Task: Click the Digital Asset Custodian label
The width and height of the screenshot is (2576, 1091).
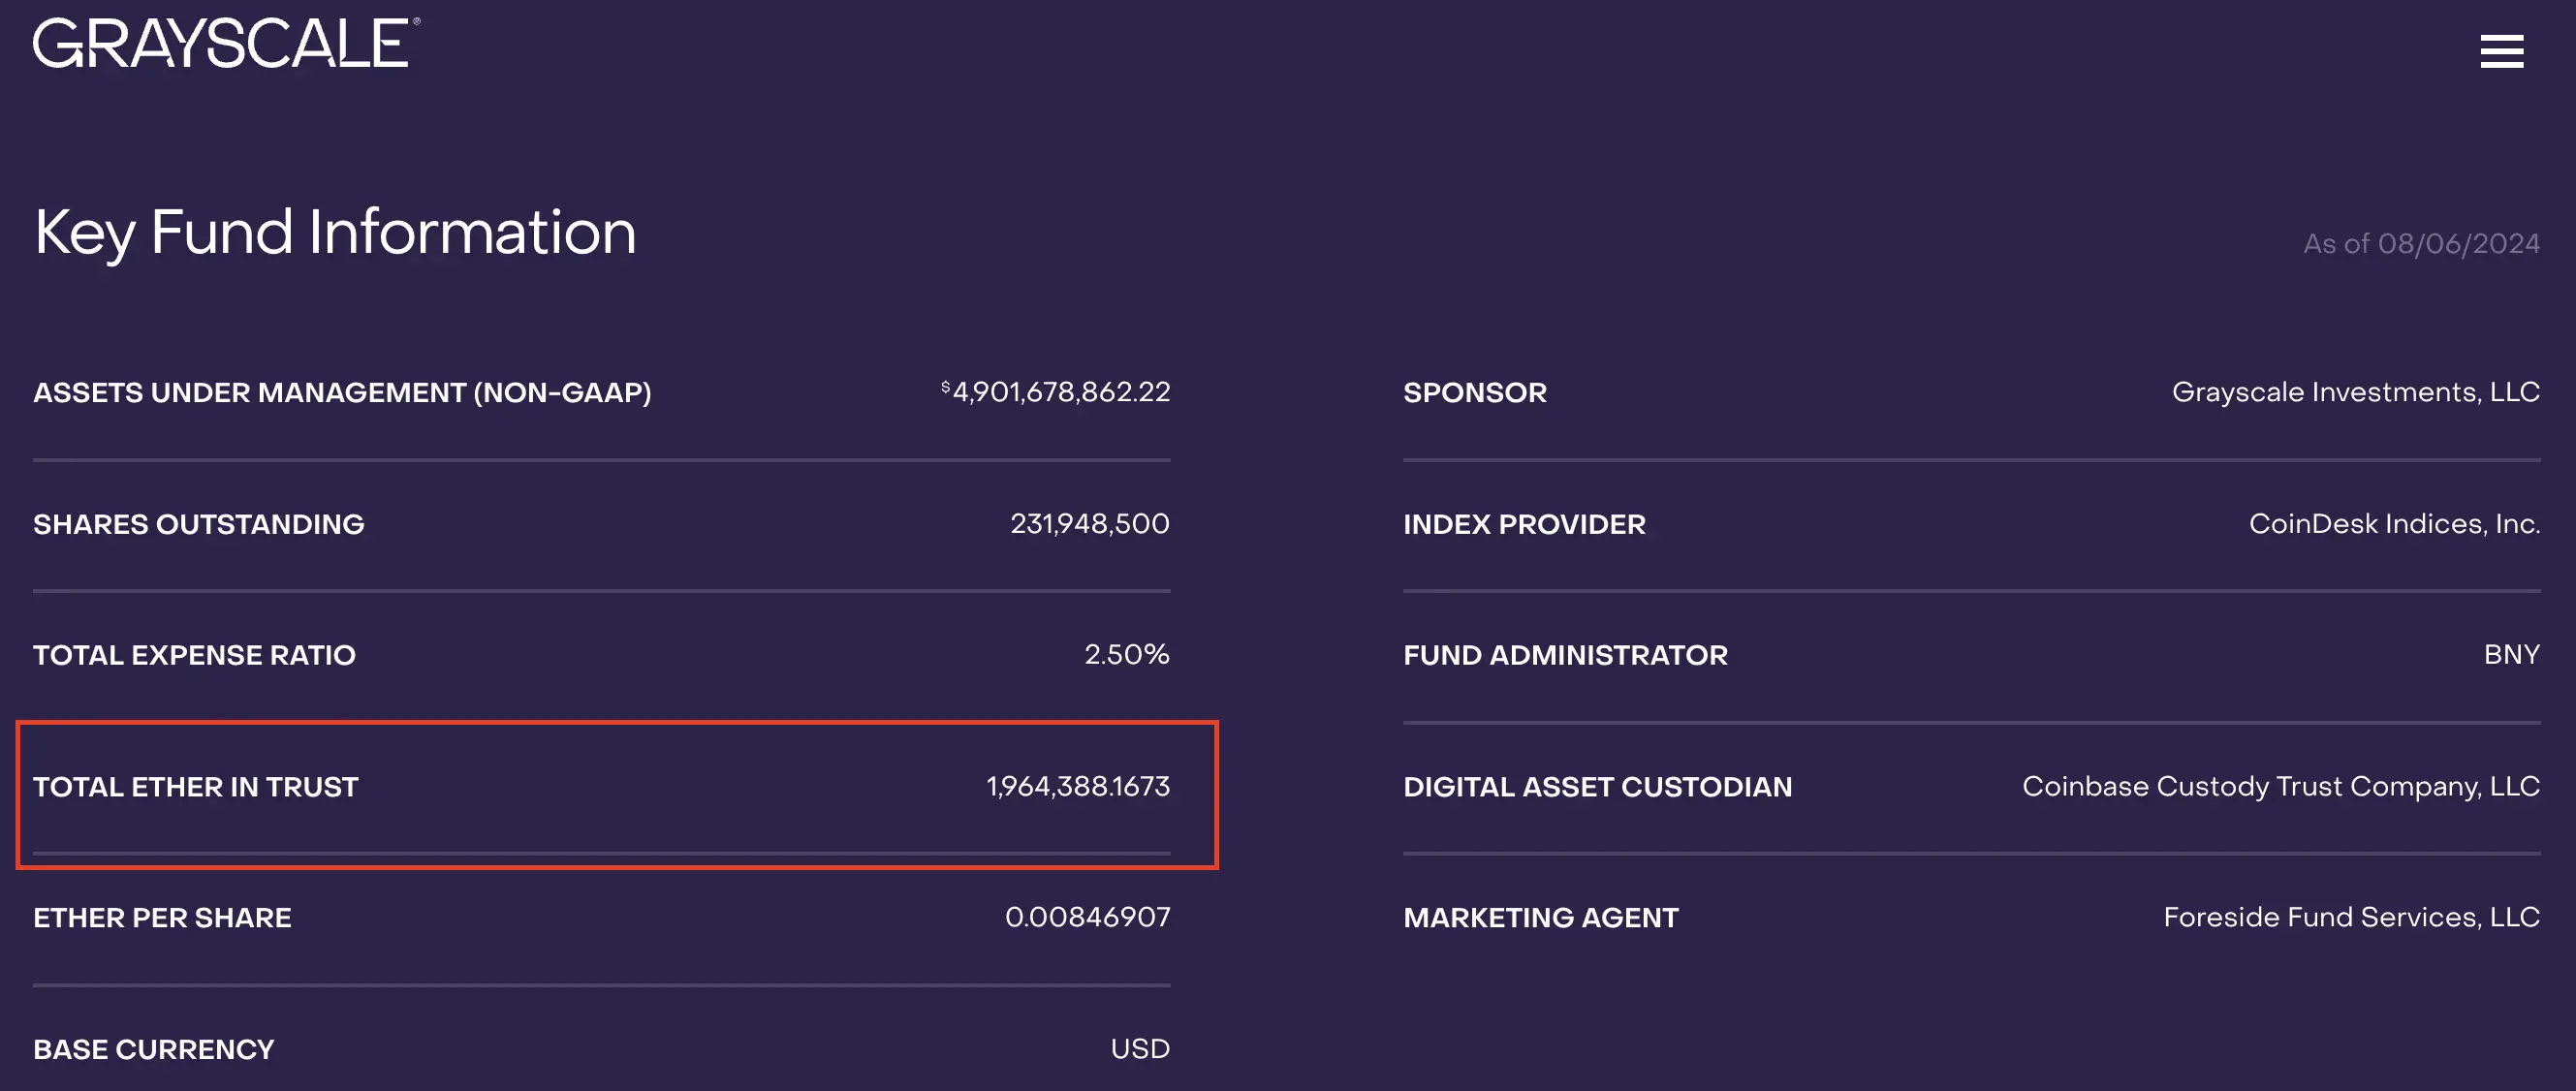Action: 1597,786
